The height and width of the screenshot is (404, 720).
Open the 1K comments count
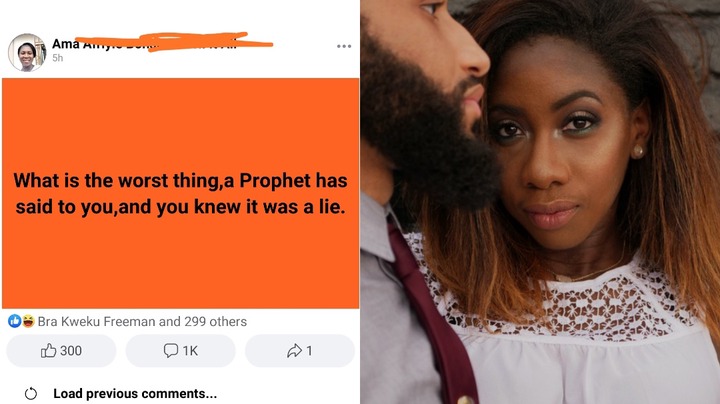190,351
